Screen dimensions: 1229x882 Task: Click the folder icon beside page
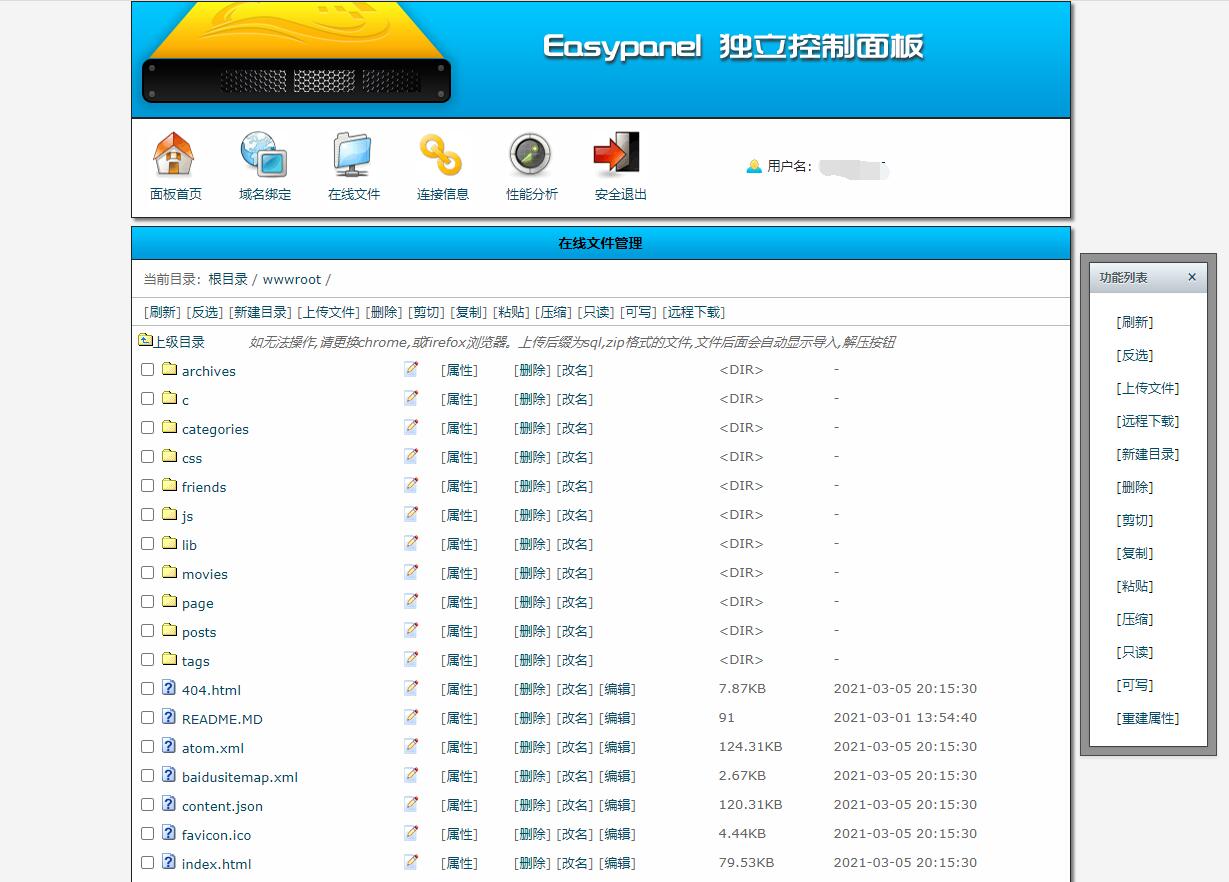click(169, 601)
